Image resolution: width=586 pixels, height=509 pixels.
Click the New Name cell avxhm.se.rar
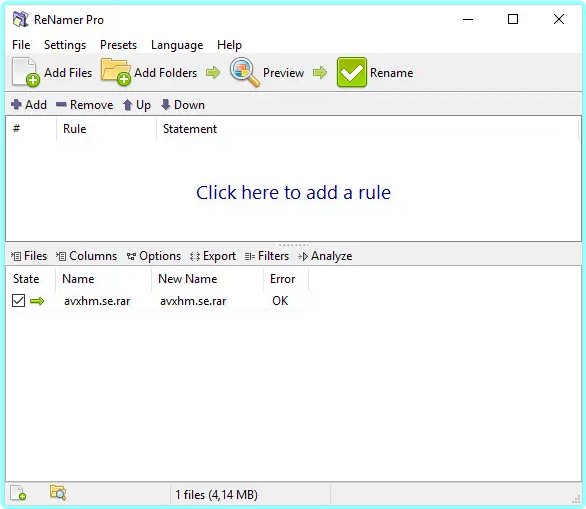(x=193, y=301)
